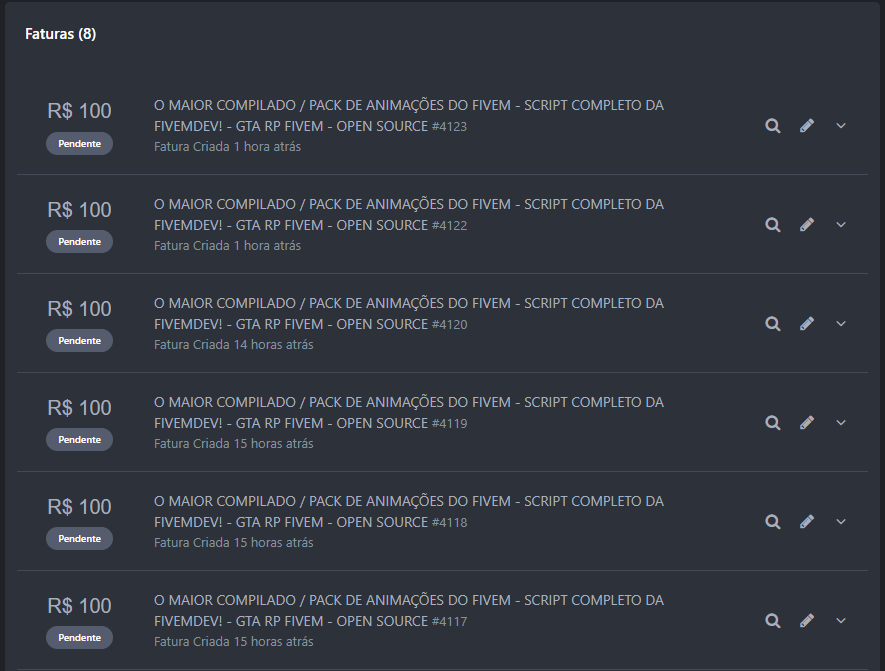This screenshot has height=671, width=885.
Task: View invoice #4122 with magnifier icon
Action: [772, 225]
